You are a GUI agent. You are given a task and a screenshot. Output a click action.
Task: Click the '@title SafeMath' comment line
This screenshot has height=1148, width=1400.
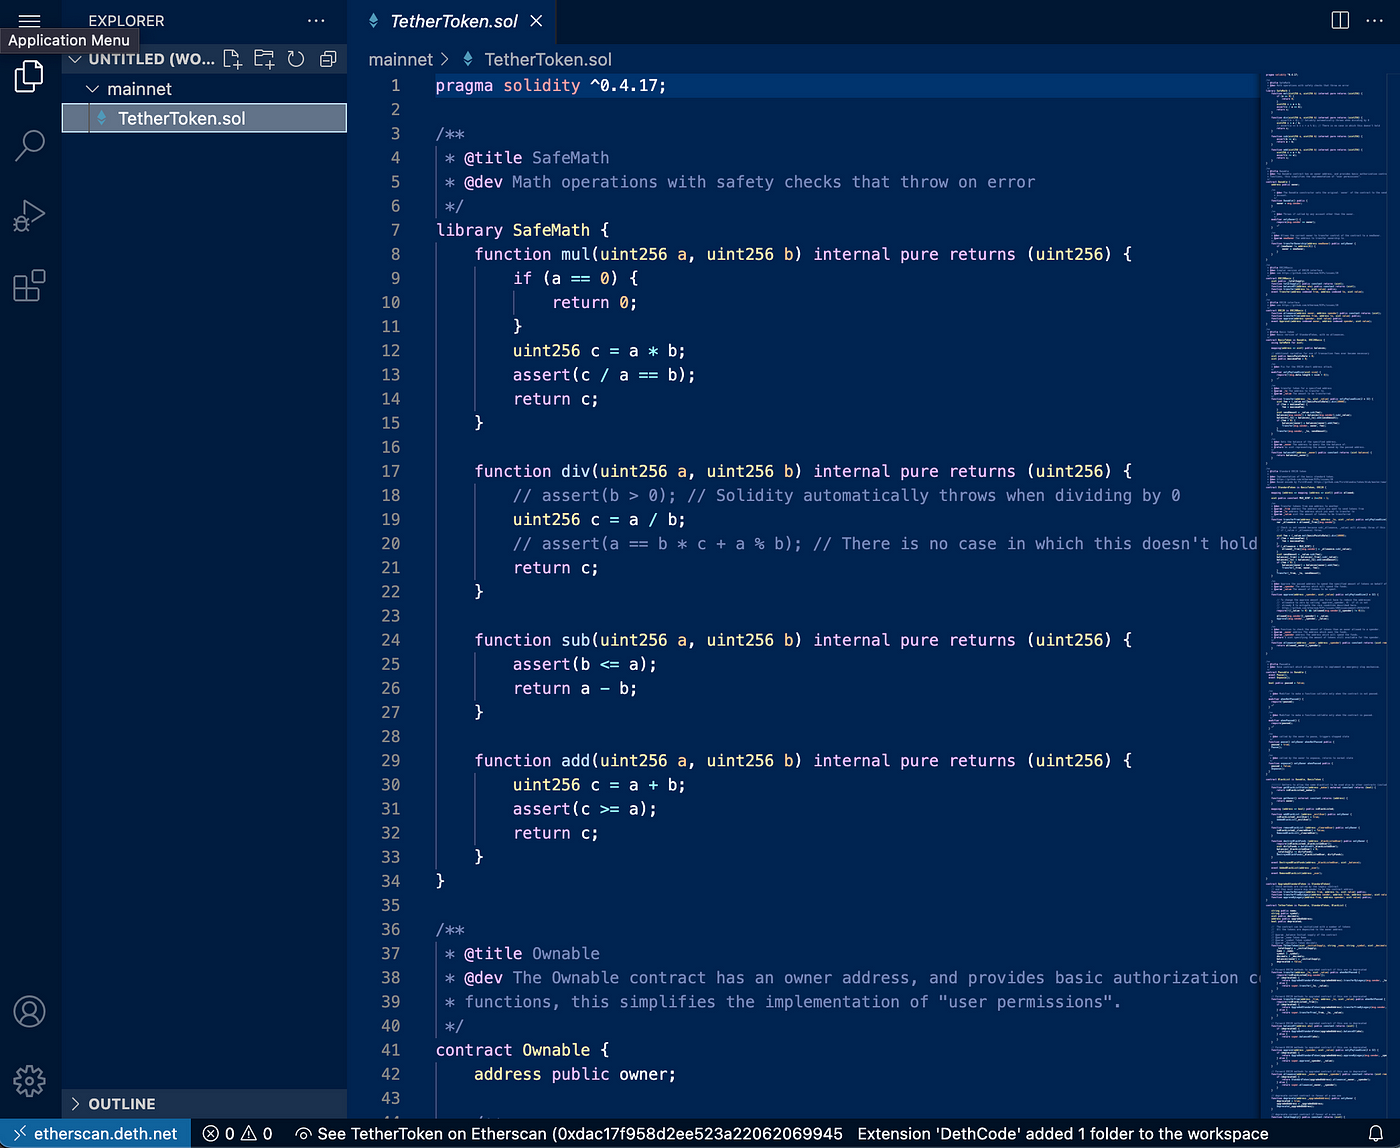pyautogui.click(x=527, y=158)
